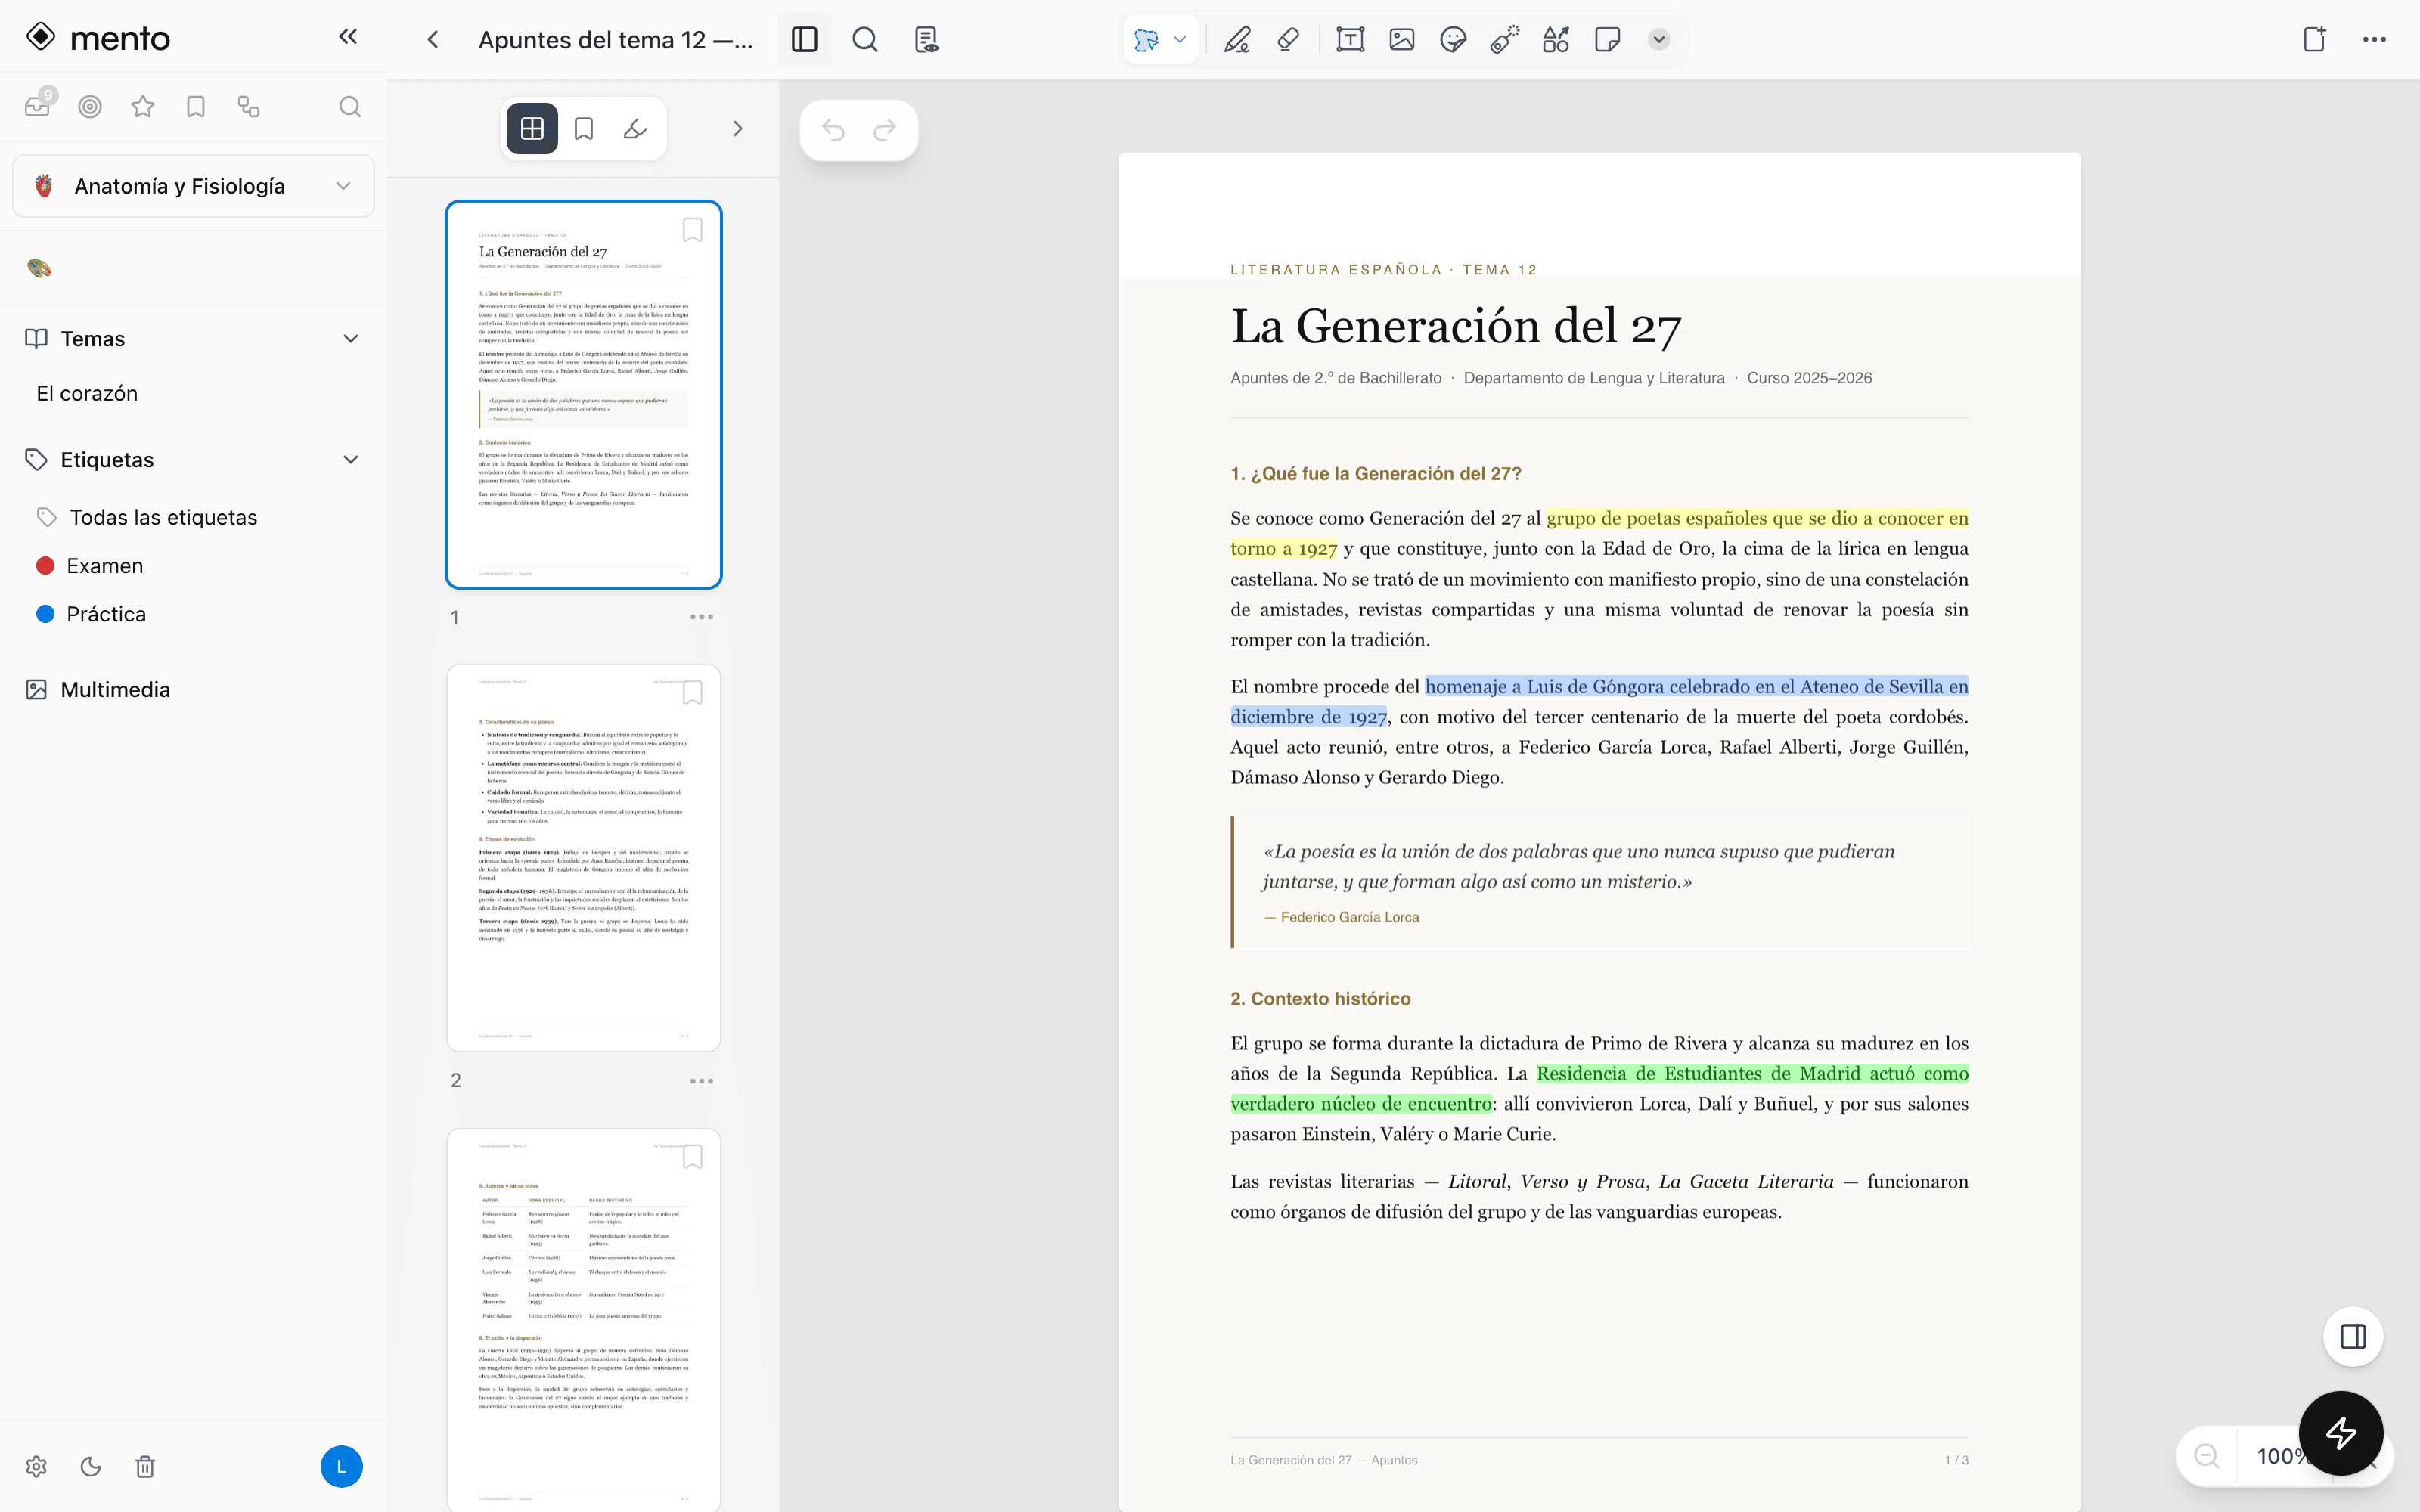Collapse the Etiquetas section
Image resolution: width=2420 pixels, height=1512 pixels.
tap(351, 460)
